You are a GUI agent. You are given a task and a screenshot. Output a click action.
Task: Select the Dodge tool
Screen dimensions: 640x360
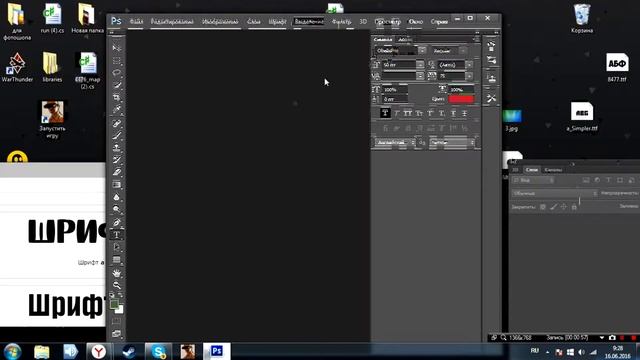(x=117, y=209)
